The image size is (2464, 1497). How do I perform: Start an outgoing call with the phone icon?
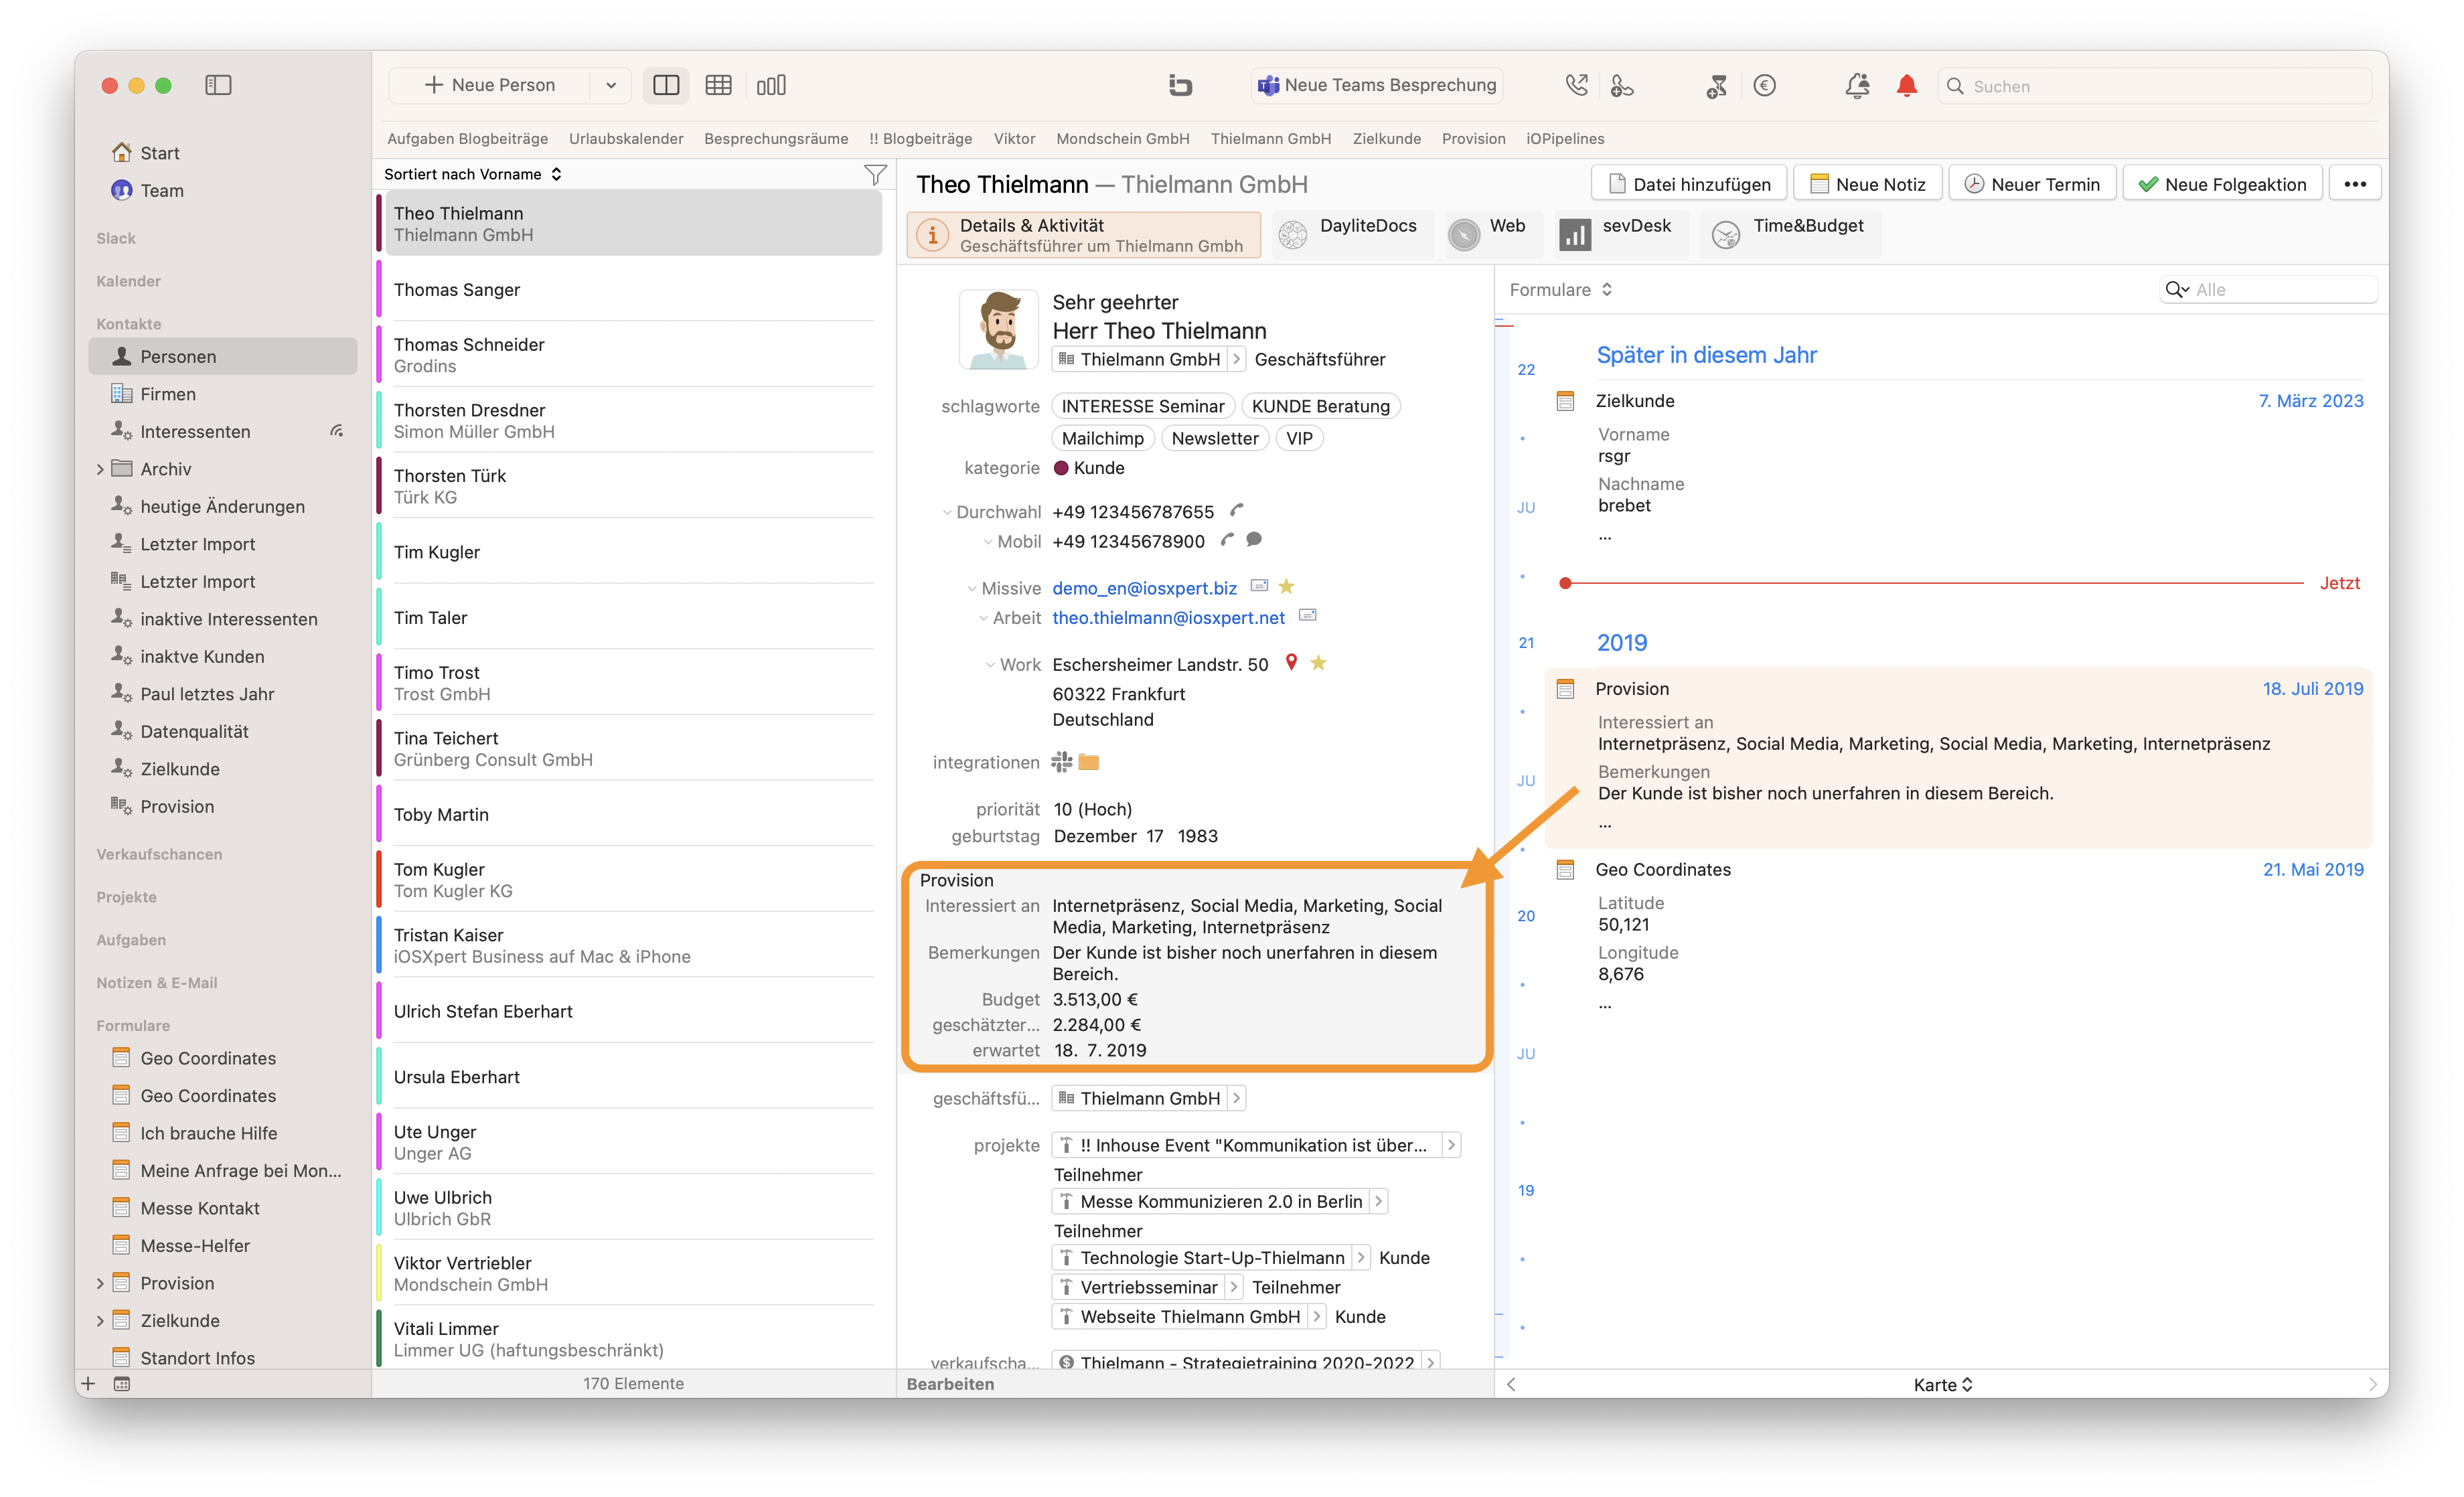(1576, 85)
